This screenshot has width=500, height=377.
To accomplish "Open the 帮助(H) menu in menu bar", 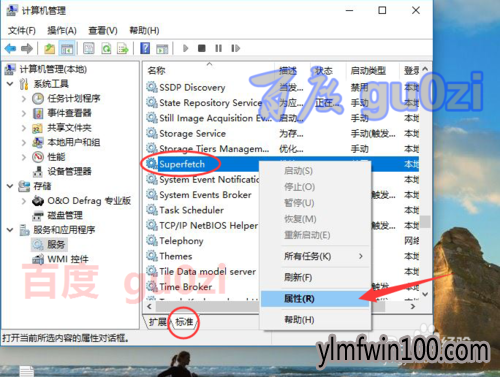I will [x=144, y=31].
